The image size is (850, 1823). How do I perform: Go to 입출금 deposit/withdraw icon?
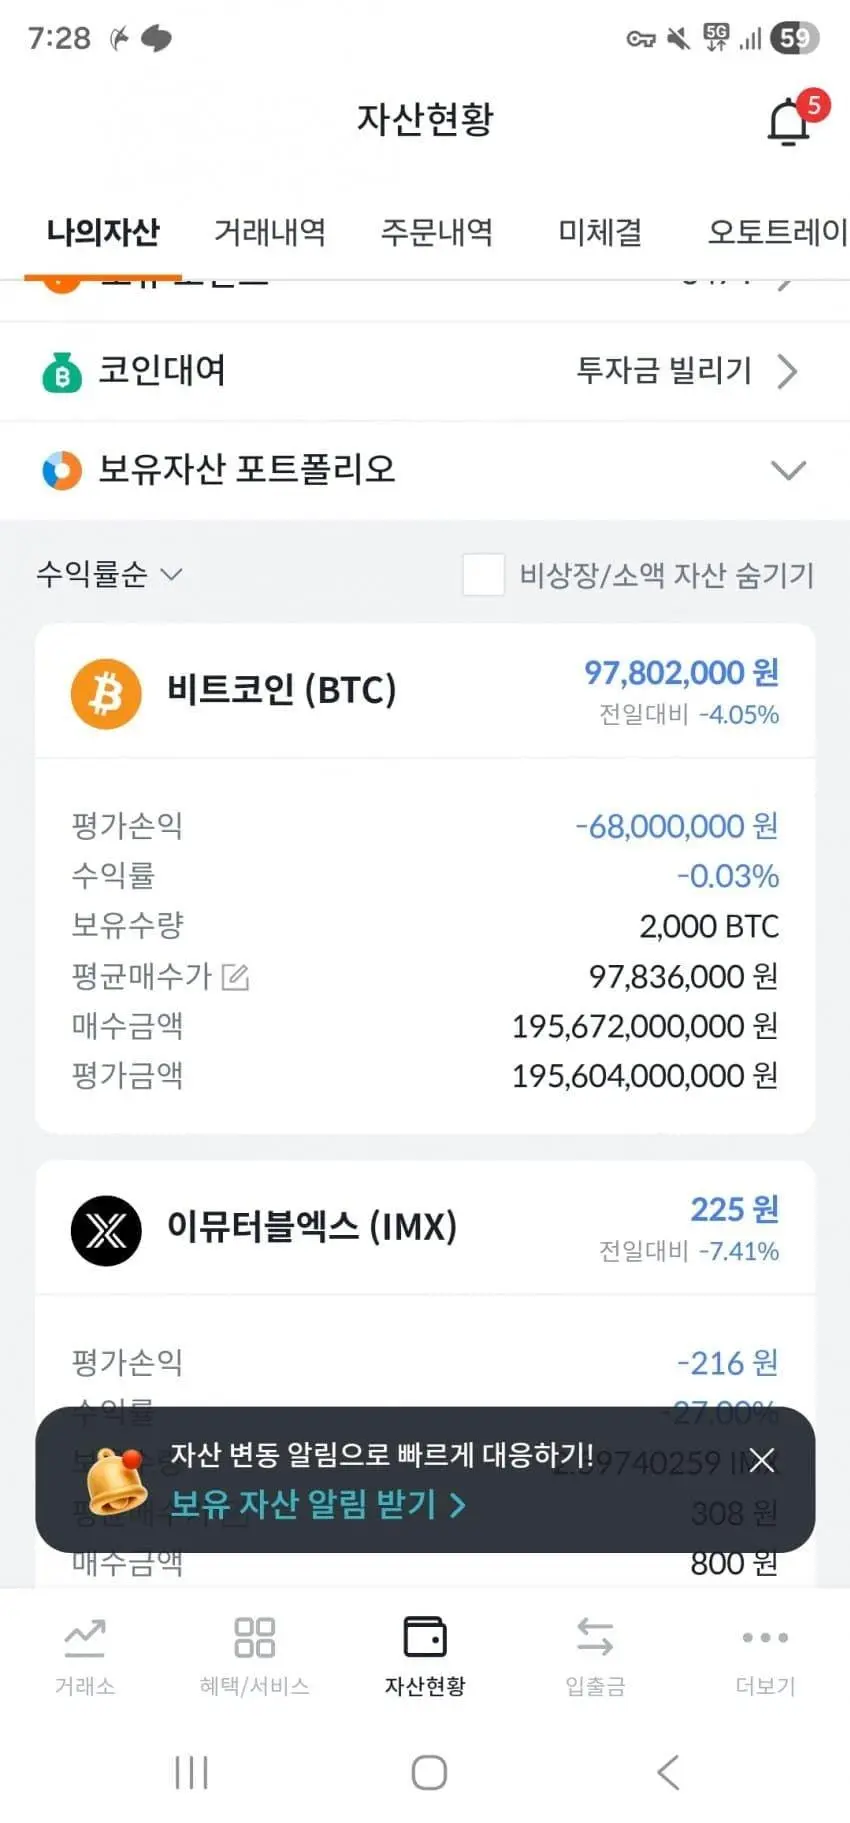click(x=595, y=1638)
